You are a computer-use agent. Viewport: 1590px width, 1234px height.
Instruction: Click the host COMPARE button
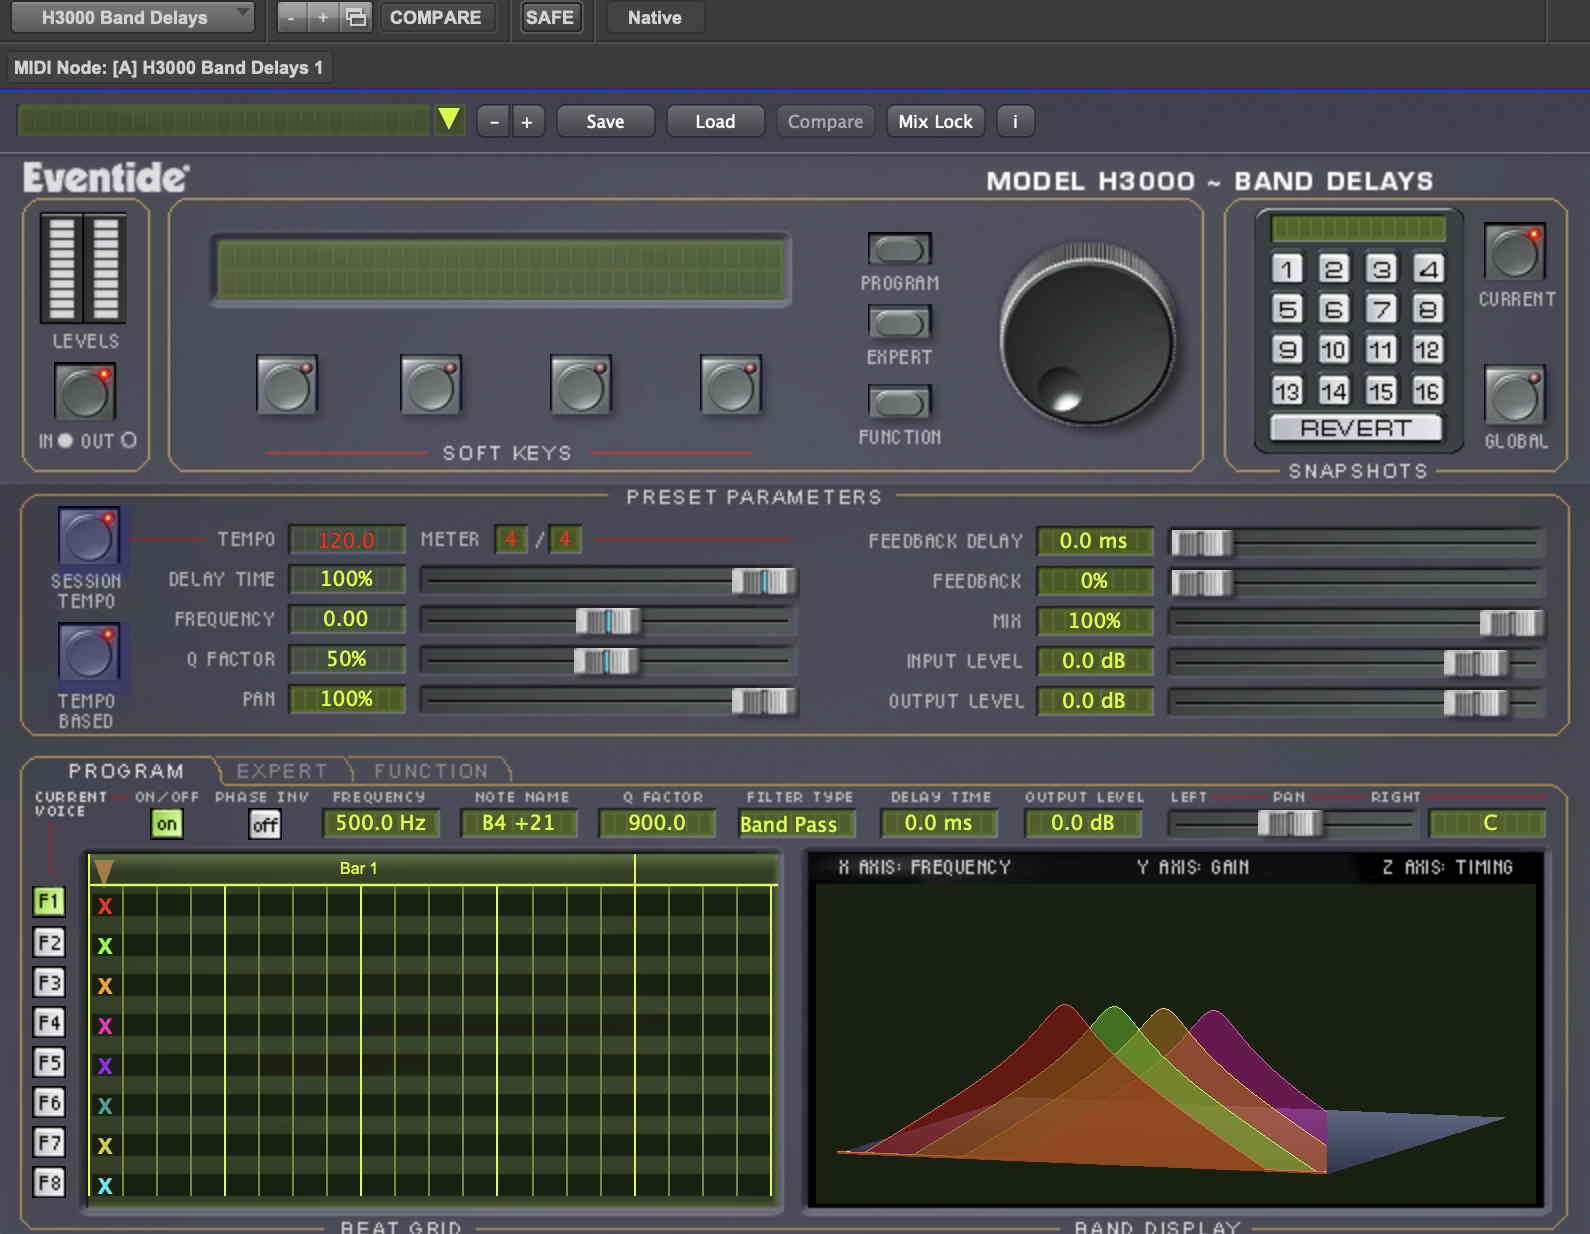pyautogui.click(x=435, y=17)
